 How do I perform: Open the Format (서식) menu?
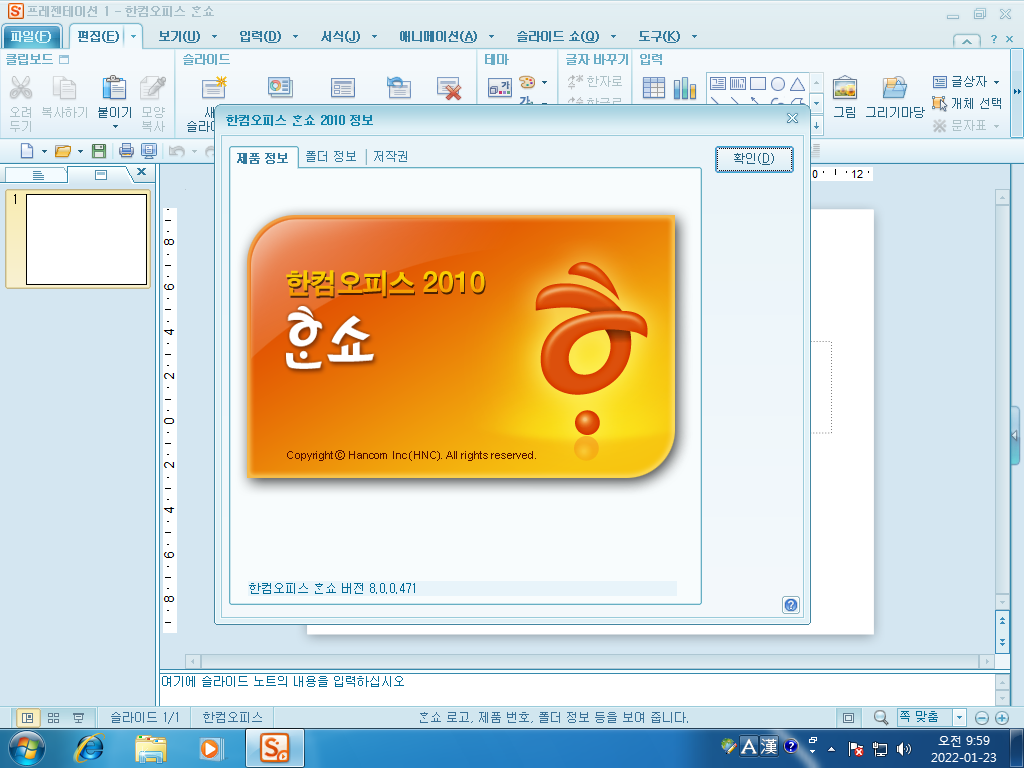[x=340, y=36]
